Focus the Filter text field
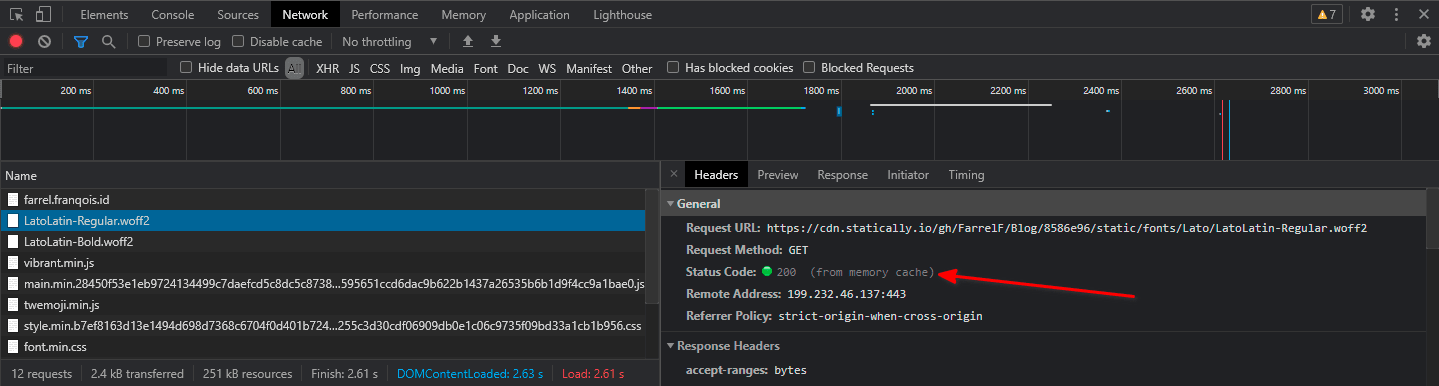The image size is (1439, 386). click(86, 68)
